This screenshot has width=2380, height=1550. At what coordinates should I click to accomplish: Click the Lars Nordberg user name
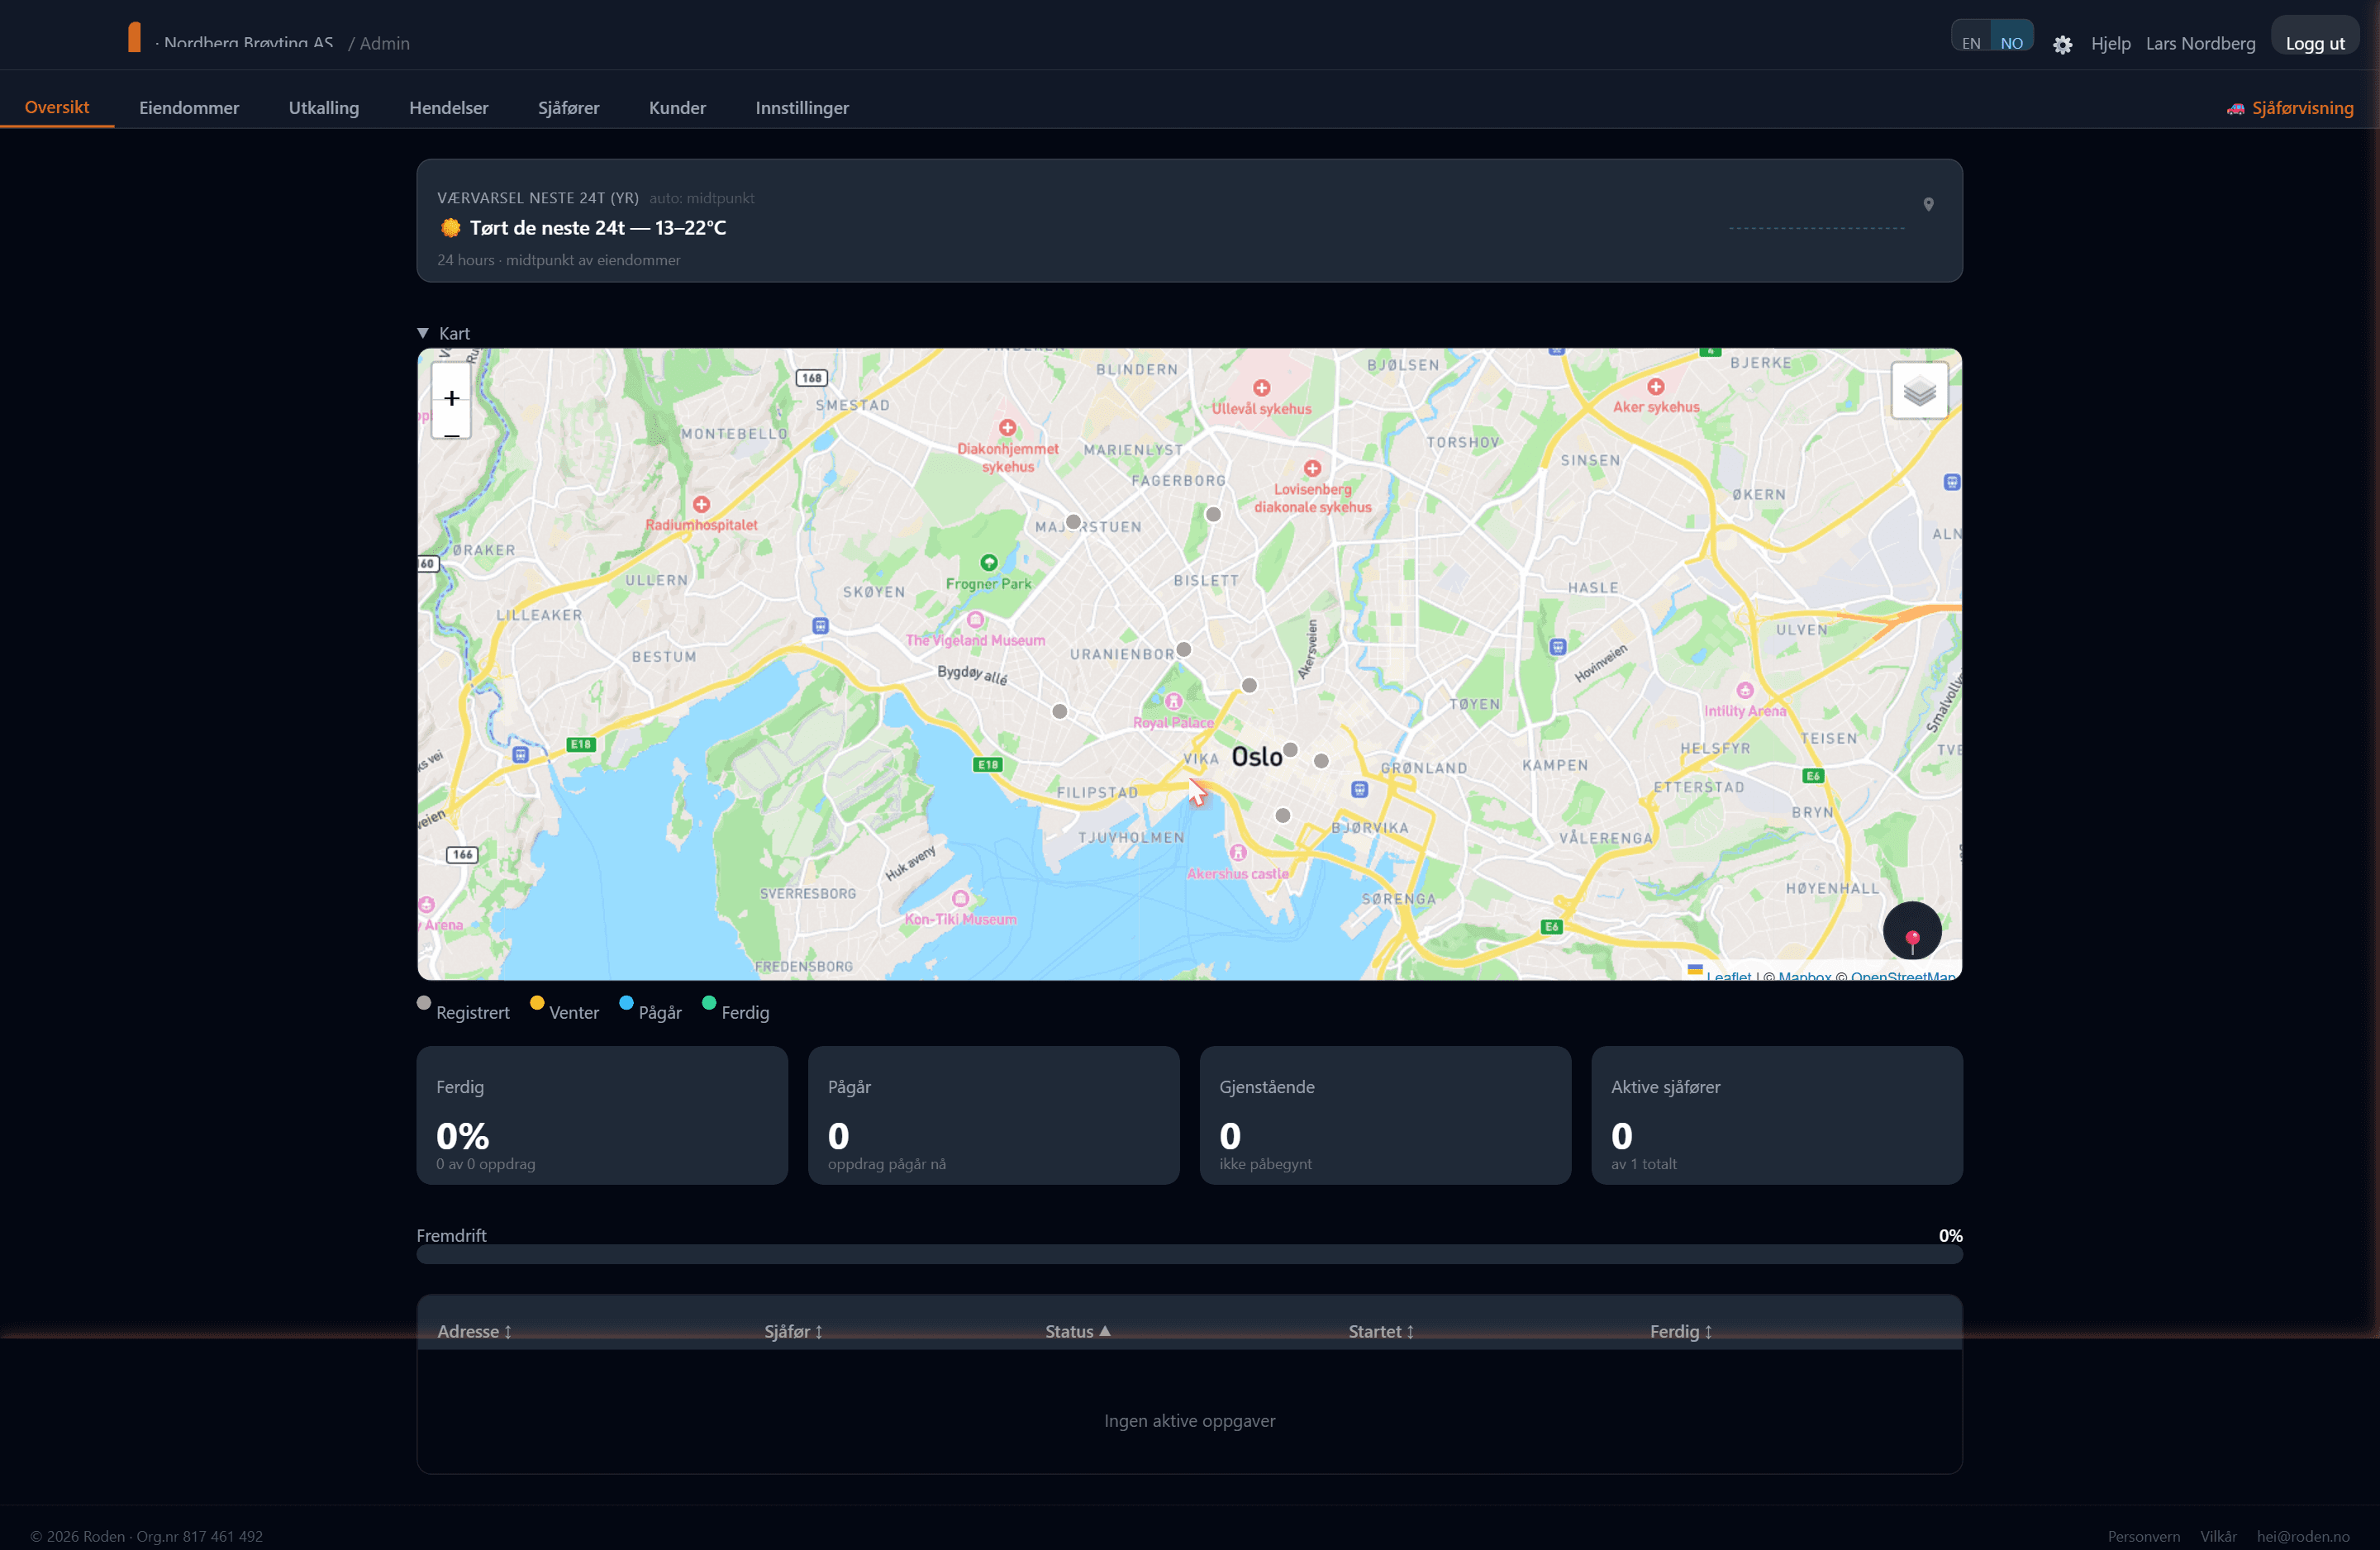pyautogui.click(x=2201, y=43)
